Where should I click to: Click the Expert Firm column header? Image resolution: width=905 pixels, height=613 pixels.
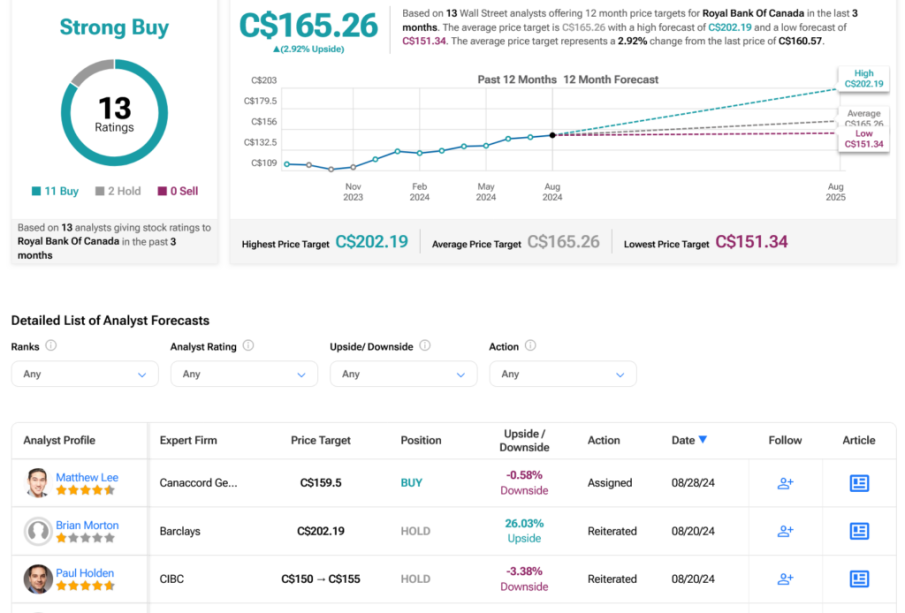pyautogui.click(x=188, y=440)
